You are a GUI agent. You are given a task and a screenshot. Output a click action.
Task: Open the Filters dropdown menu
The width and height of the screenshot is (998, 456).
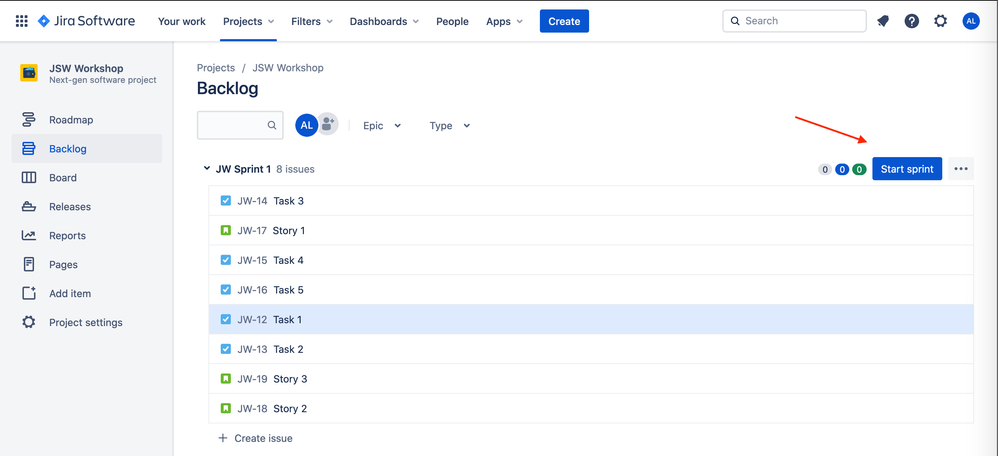coord(312,21)
